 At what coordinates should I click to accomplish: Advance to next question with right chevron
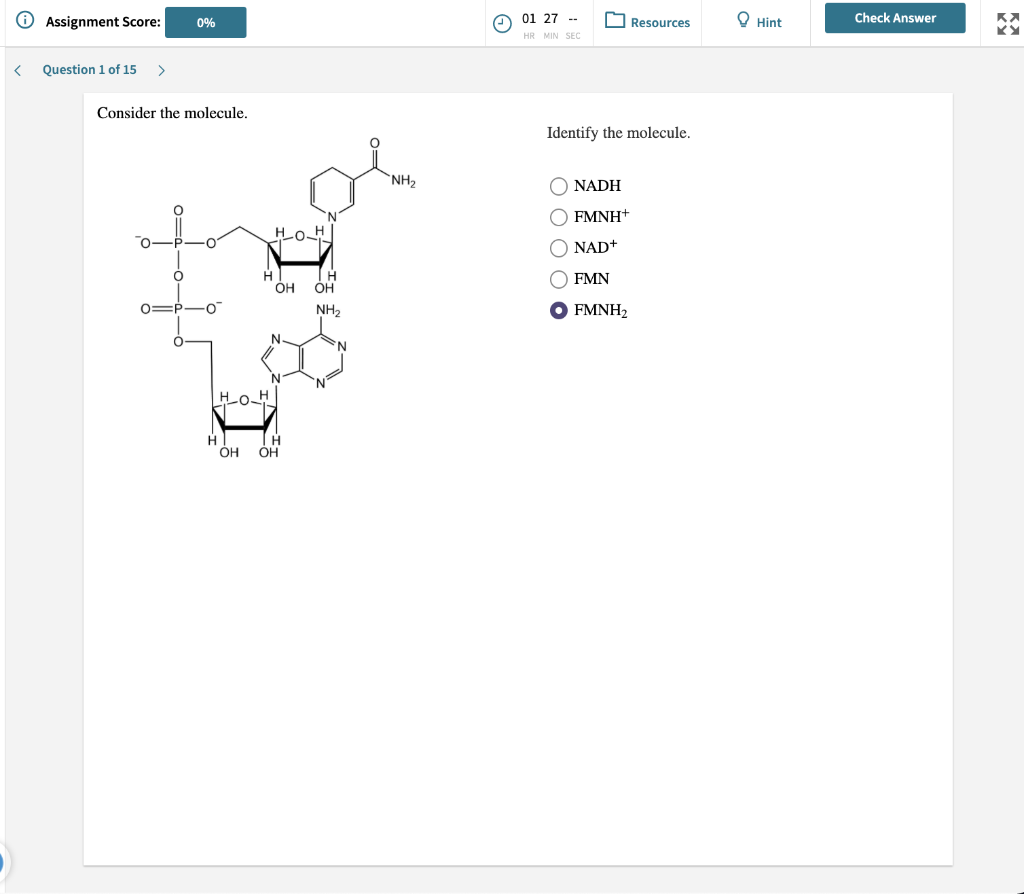tap(160, 69)
